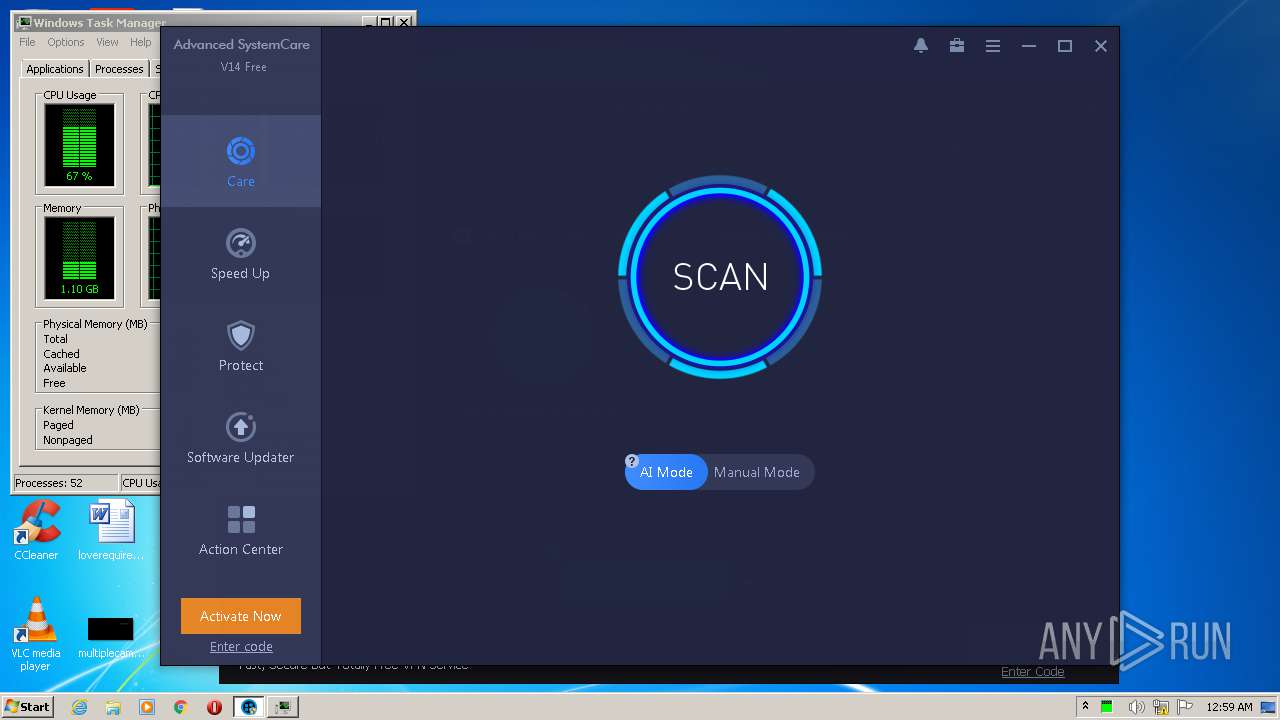The height and width of the screenshot is (720, 1280).
Task: Switch to Task Manager taskbar button
Action: coord(285,707)
